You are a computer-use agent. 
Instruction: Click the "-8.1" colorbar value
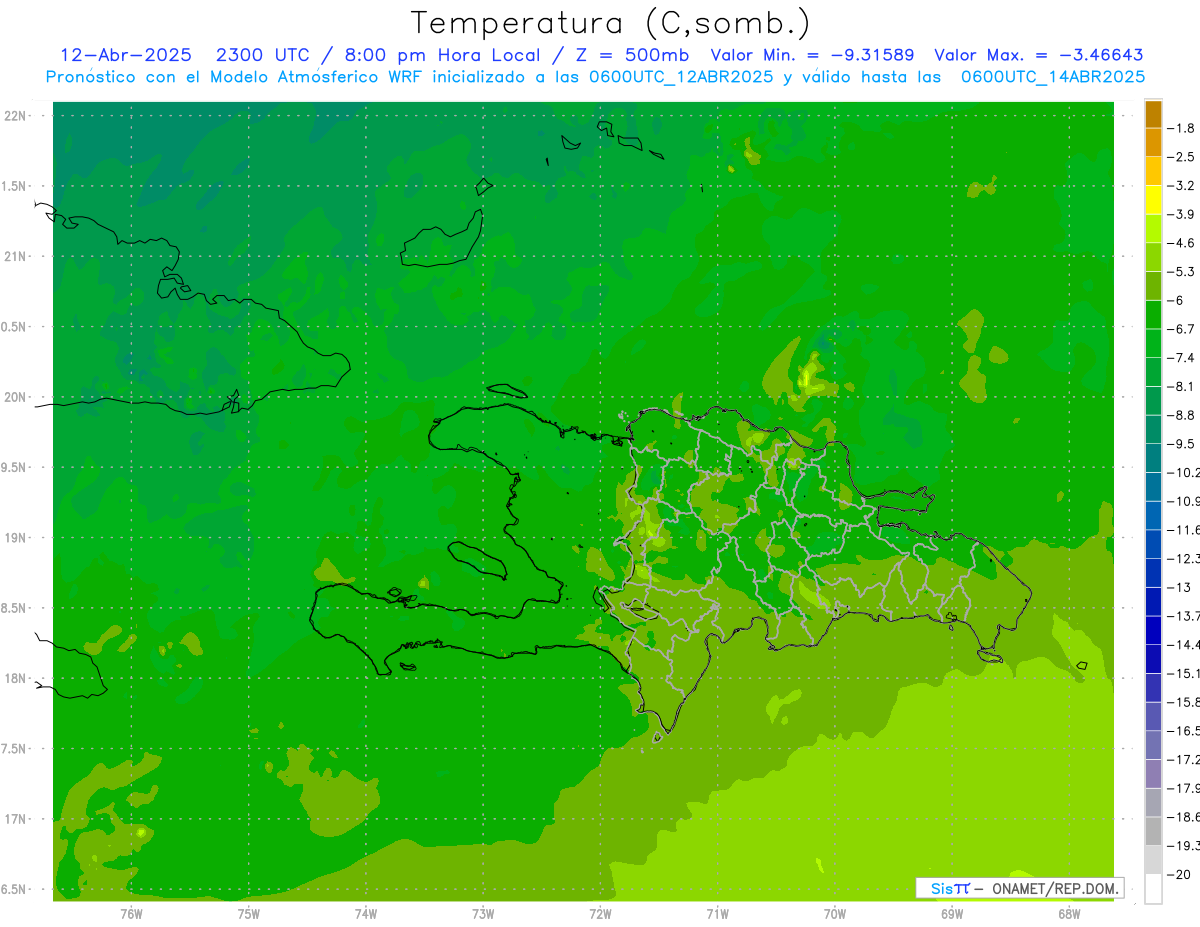click(x=1182, y=386)
